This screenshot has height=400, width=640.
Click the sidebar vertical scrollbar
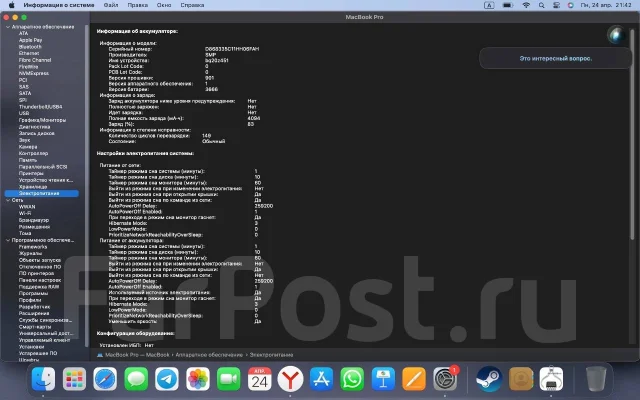pyautogui.click(x=87, y=186)
